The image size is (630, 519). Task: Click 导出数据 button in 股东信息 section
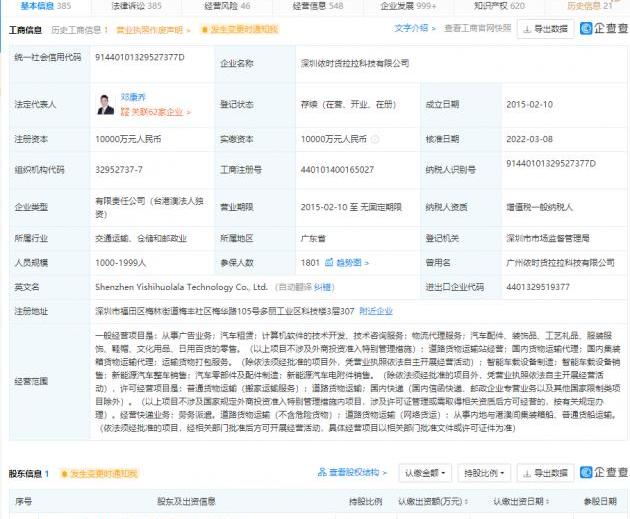545,473
